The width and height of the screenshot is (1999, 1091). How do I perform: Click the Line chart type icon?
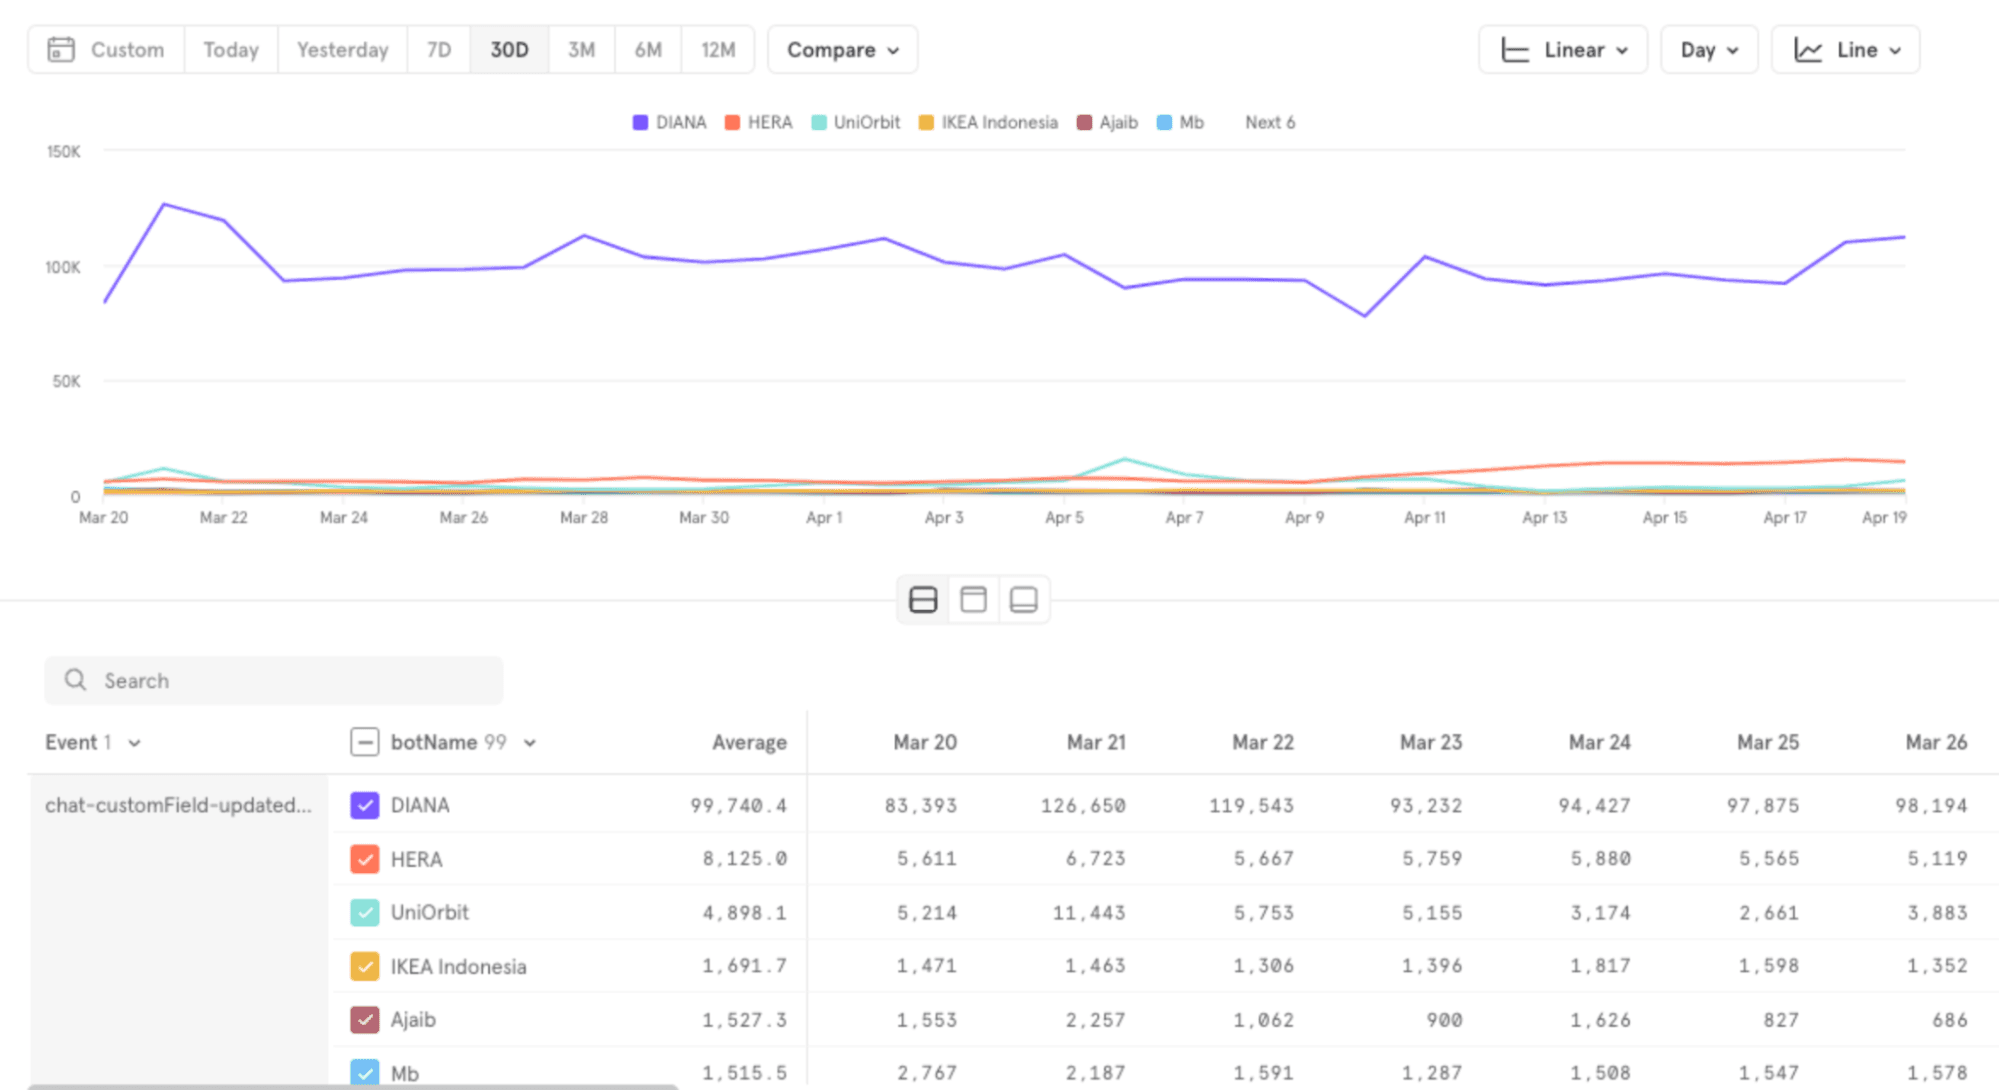pos(1807,50)
